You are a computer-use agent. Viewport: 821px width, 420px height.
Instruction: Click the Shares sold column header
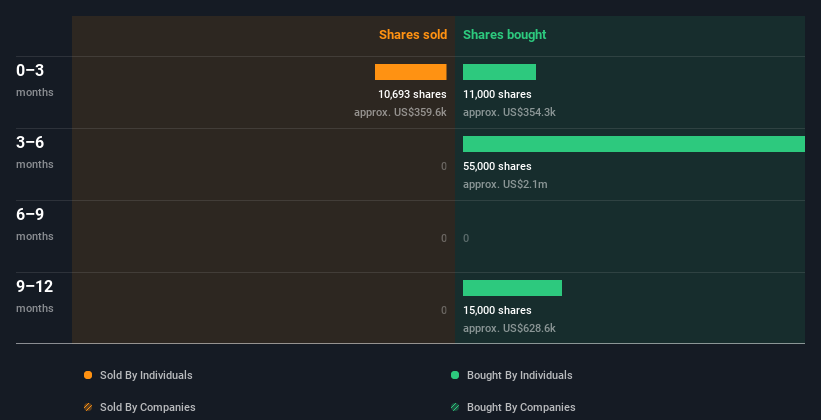[x=413, y=35]
